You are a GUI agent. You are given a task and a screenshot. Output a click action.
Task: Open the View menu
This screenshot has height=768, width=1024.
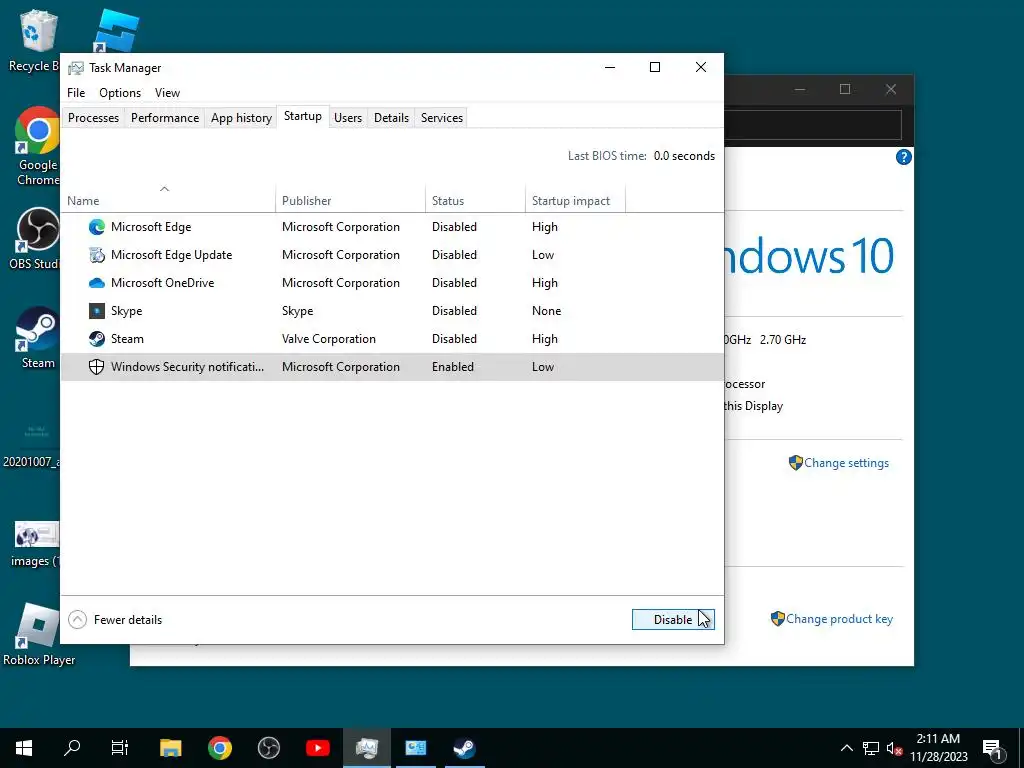click(x=167, y=93)
